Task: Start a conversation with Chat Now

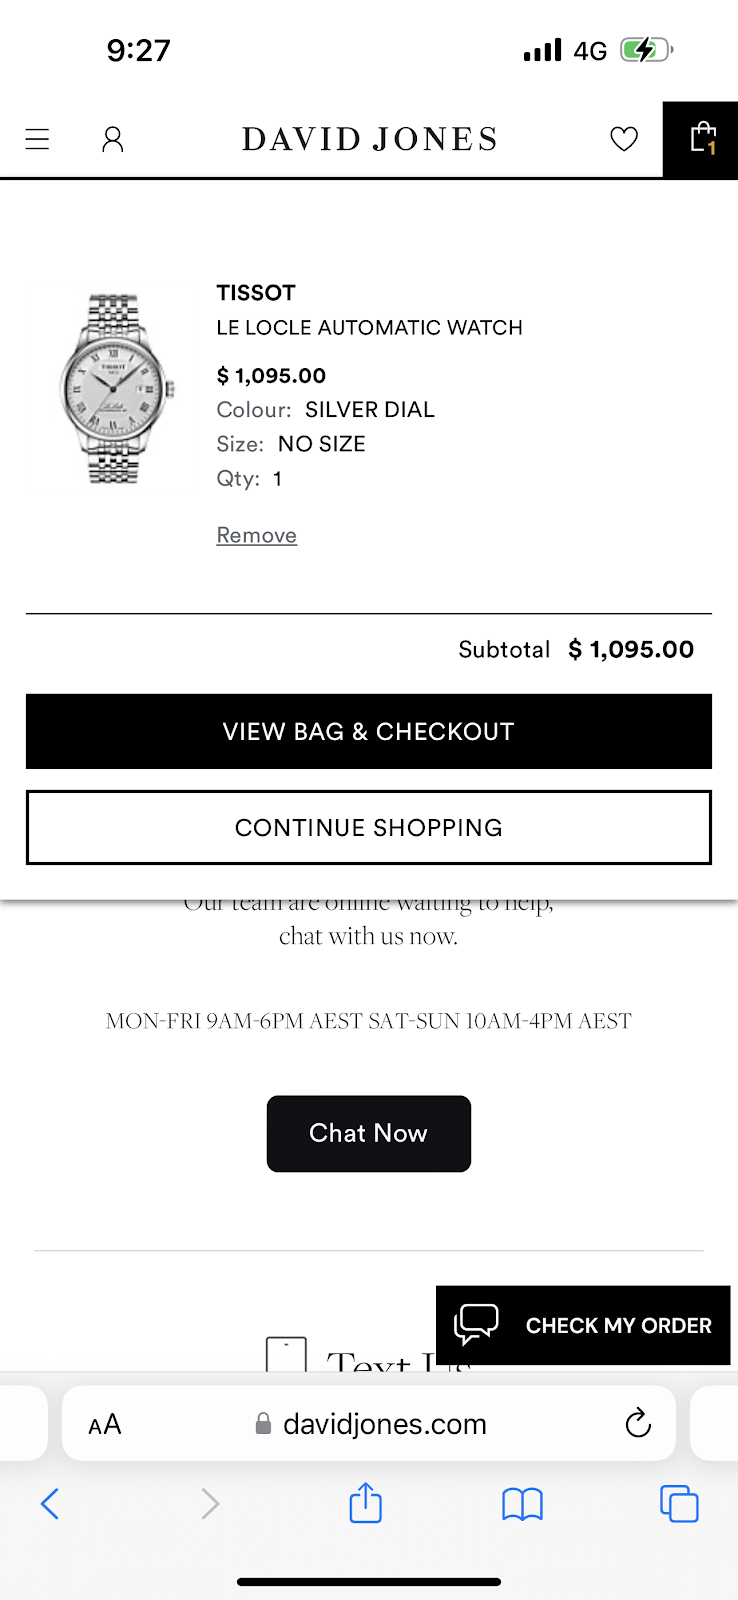Action: click(369, 1133)
